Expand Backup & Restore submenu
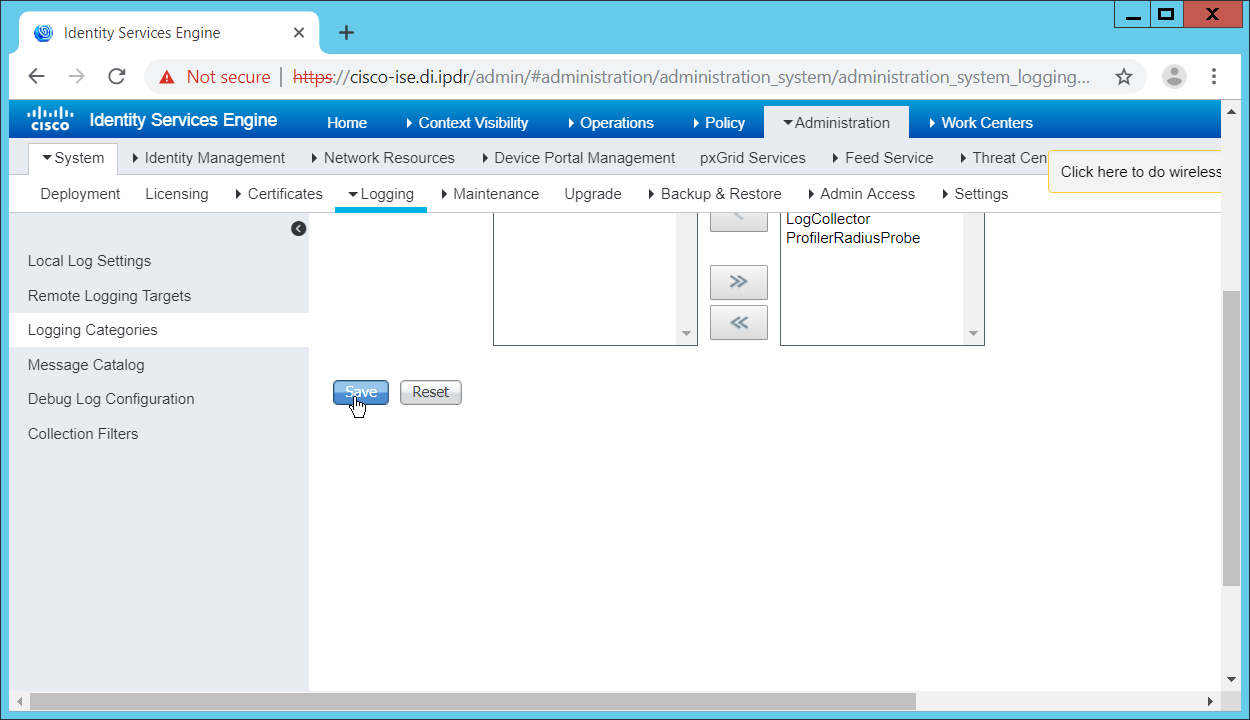The height and width of the screenshot is (720, 1250). [x=714, y=194]
